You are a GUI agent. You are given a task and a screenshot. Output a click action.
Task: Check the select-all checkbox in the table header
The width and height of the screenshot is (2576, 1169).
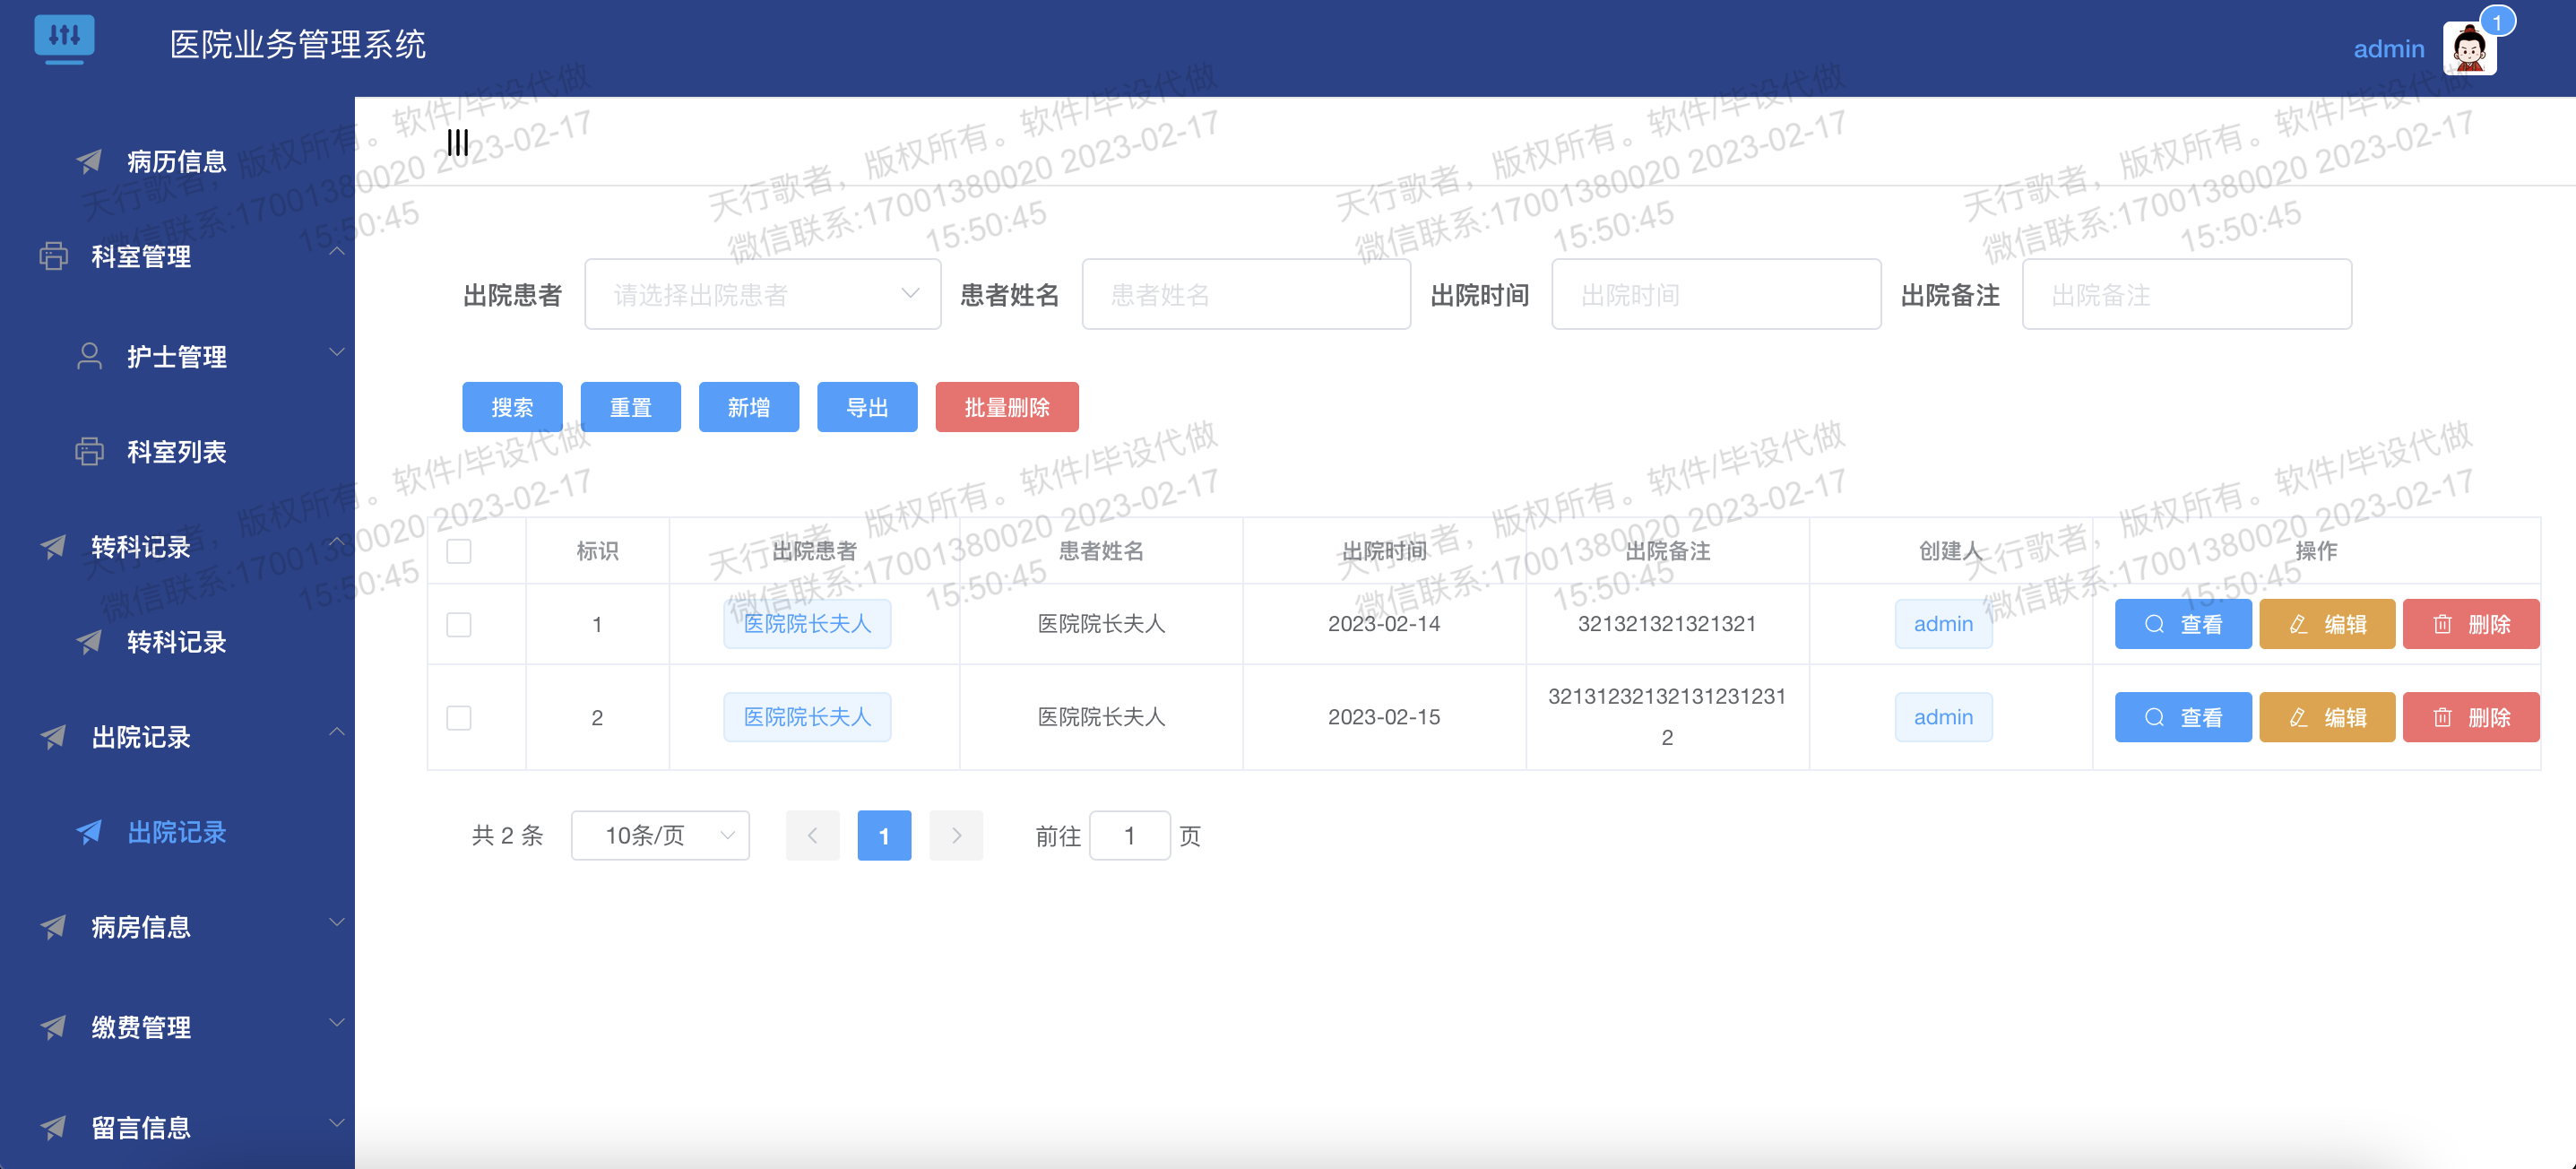tap(460, 550)
